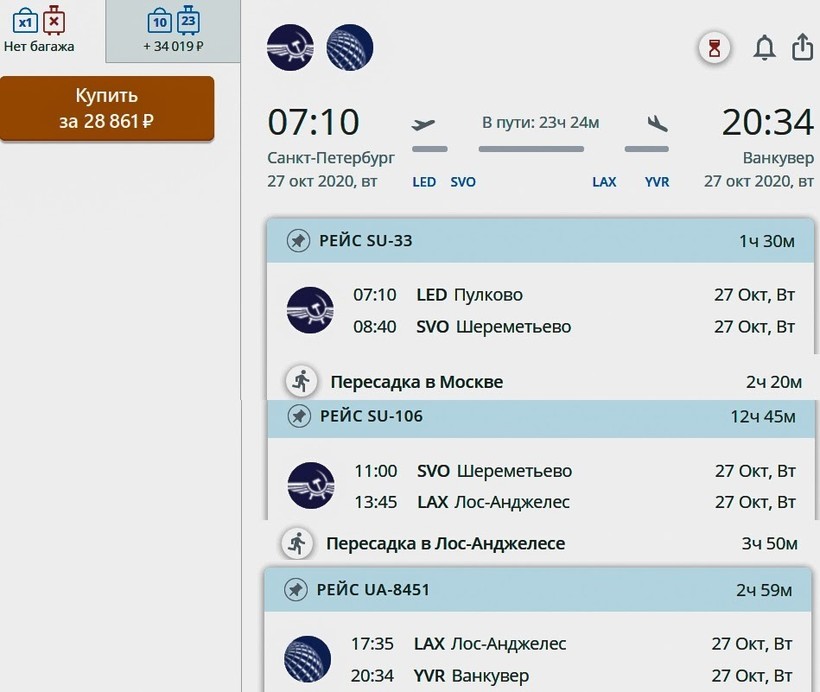Image resolution: width=820 pixels, height=692 pixels.
Task: Click the LAX airport code in route summary
Action: [604, 182]
